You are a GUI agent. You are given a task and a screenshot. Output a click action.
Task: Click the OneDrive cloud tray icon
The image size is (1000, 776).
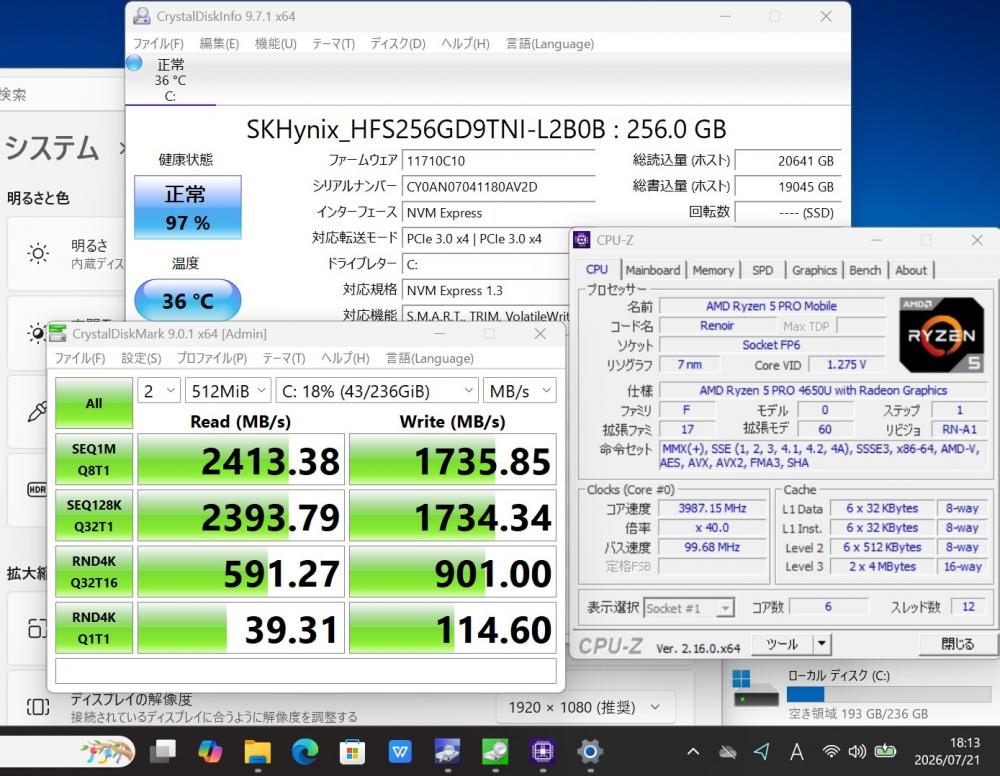coord(728,752)
